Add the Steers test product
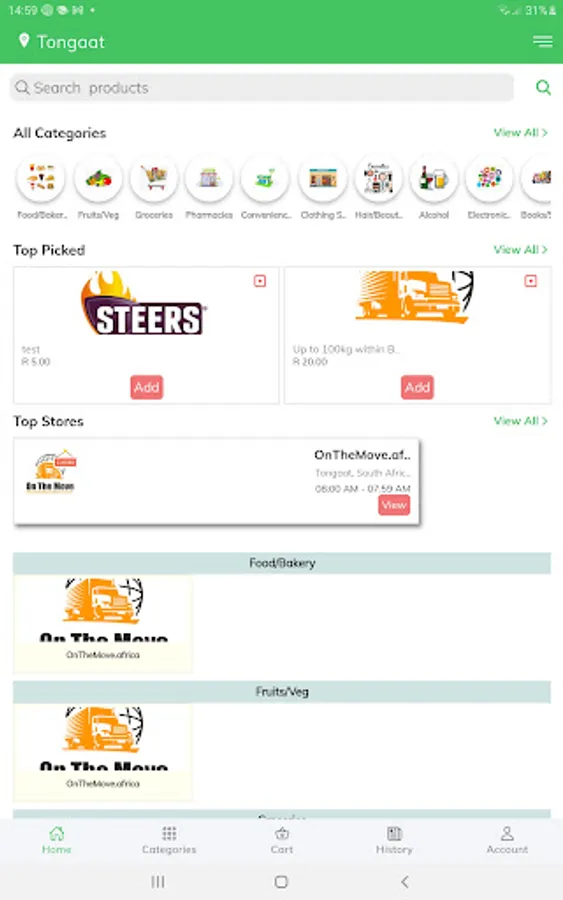This screenshot has height=900, width=563. [146, 387]
